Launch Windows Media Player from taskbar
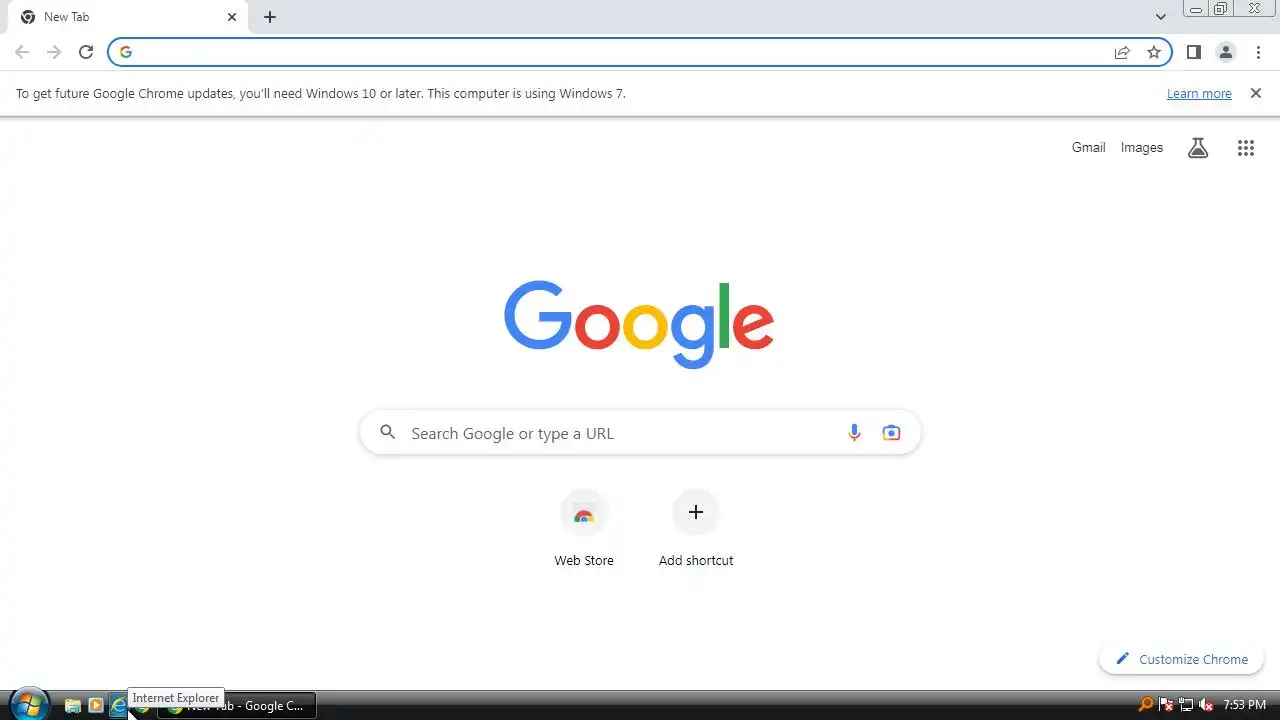 [x=96, y=706]
